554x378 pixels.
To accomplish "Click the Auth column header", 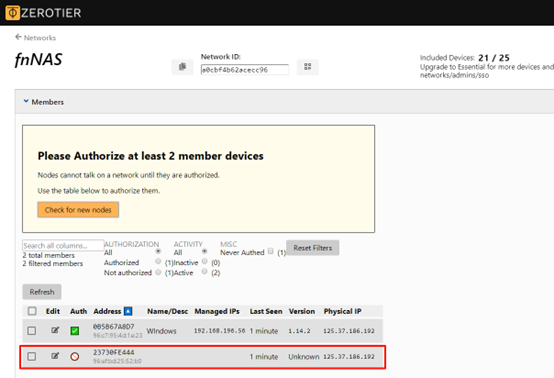I will click(78, 311).
